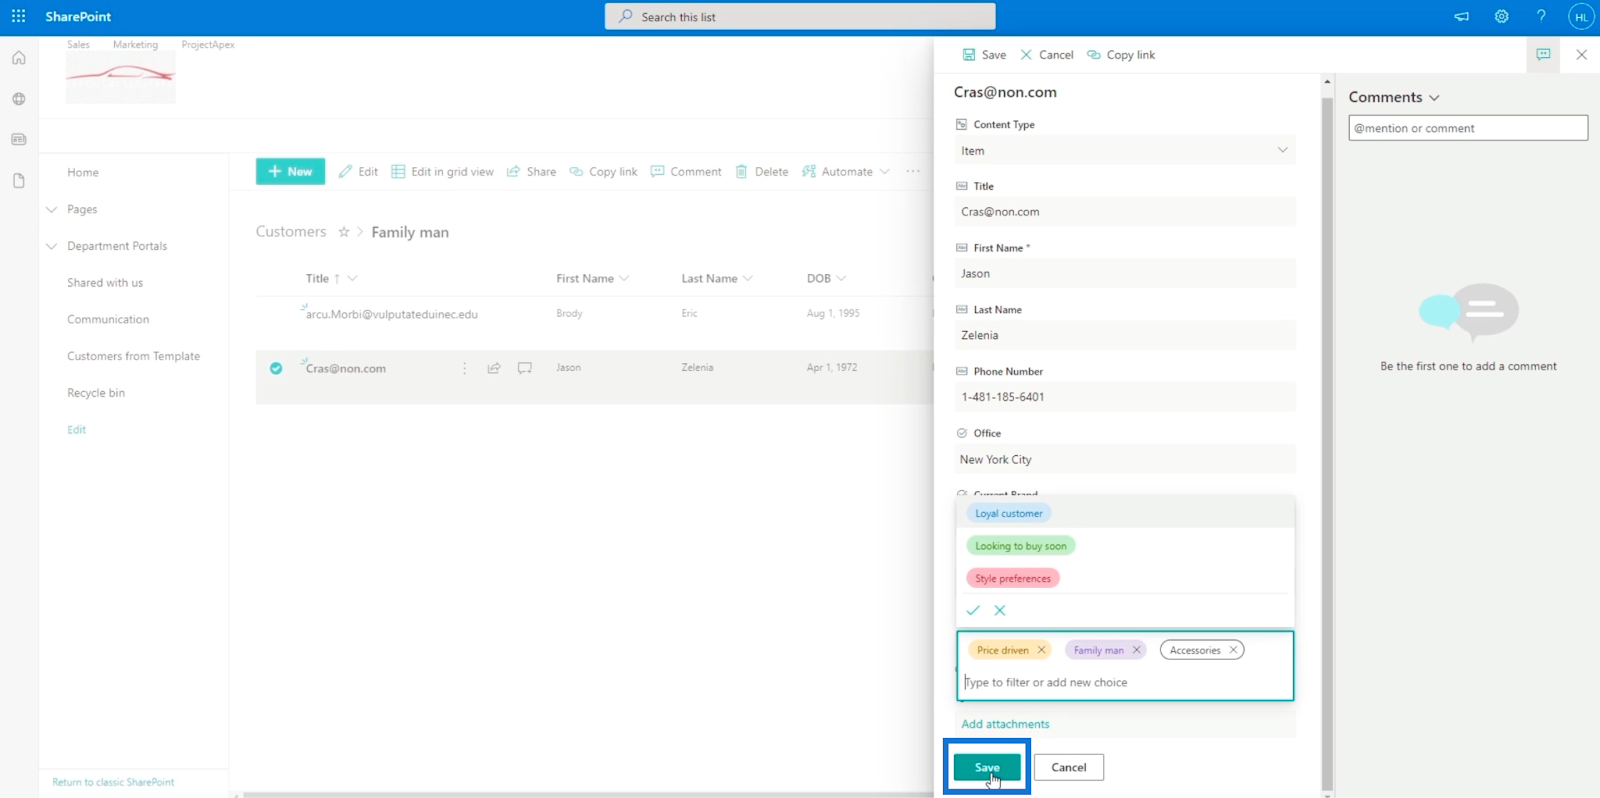
Task: Go to Home in the left navigation
Action: [83, 173]
